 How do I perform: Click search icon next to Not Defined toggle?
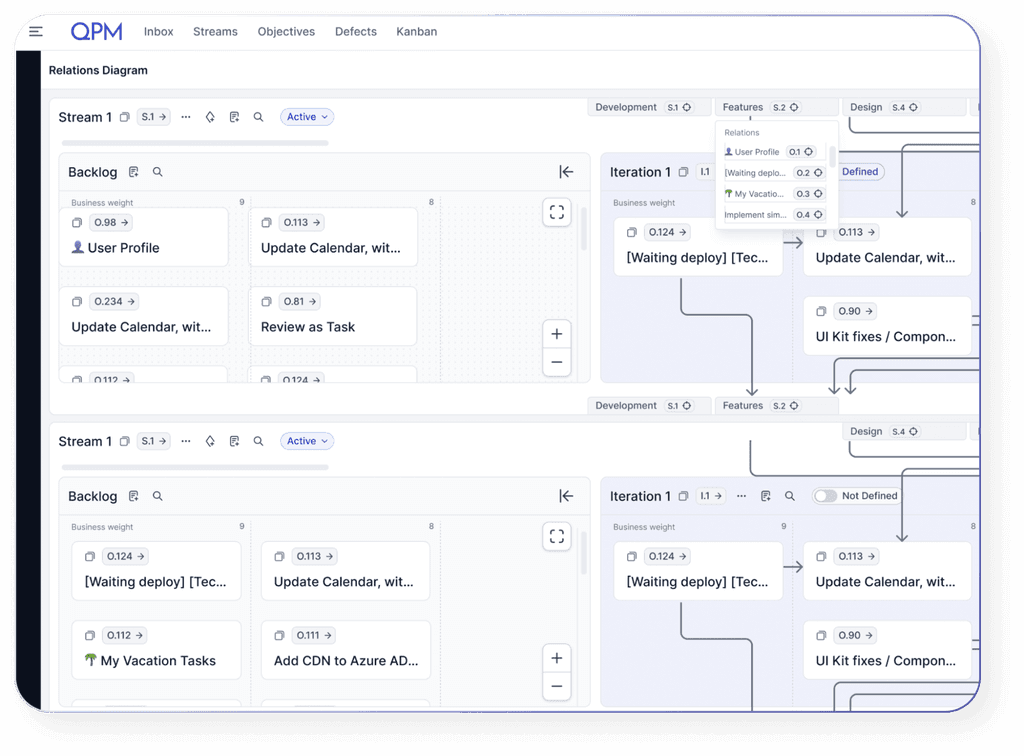[790, 496]
